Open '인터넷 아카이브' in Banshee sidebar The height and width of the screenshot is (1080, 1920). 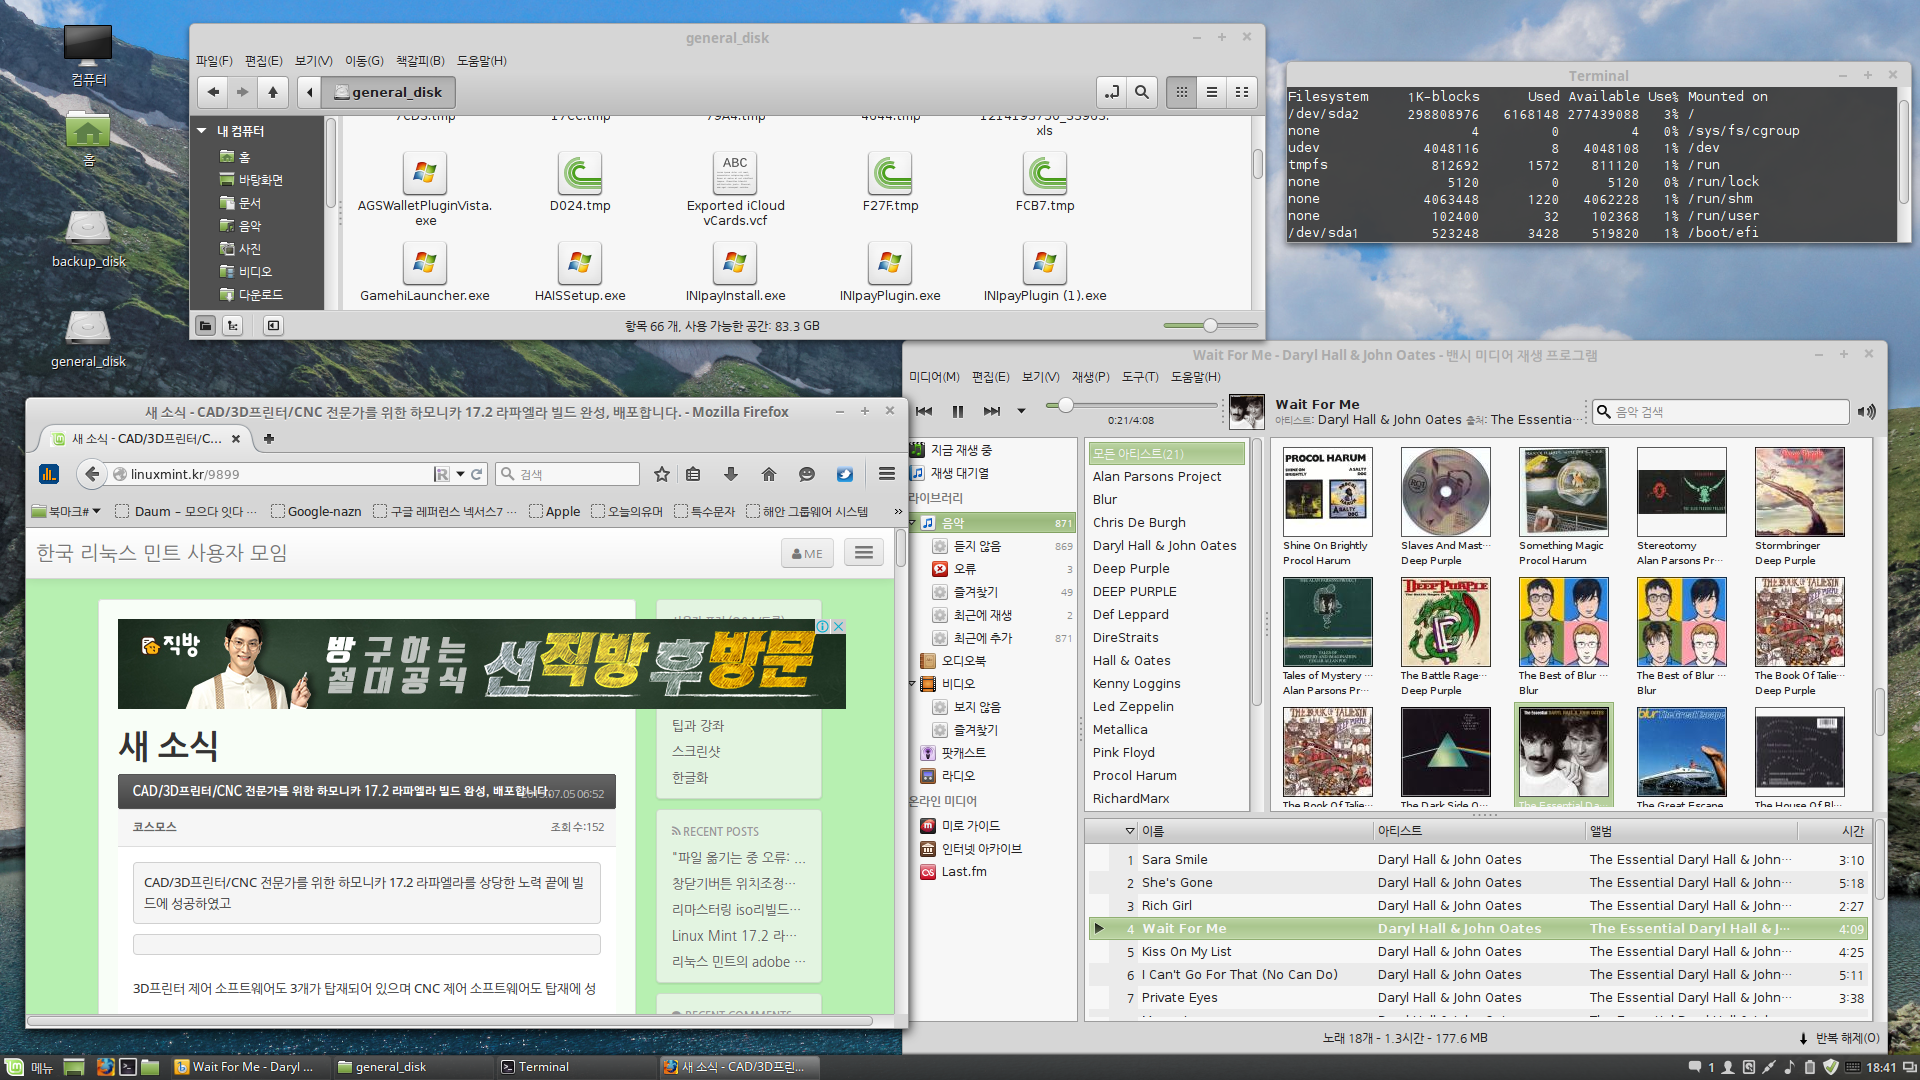point(981,849)
